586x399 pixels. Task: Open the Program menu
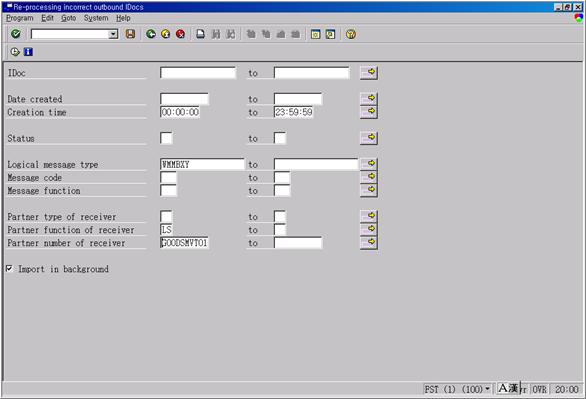(x=19, y=18)
